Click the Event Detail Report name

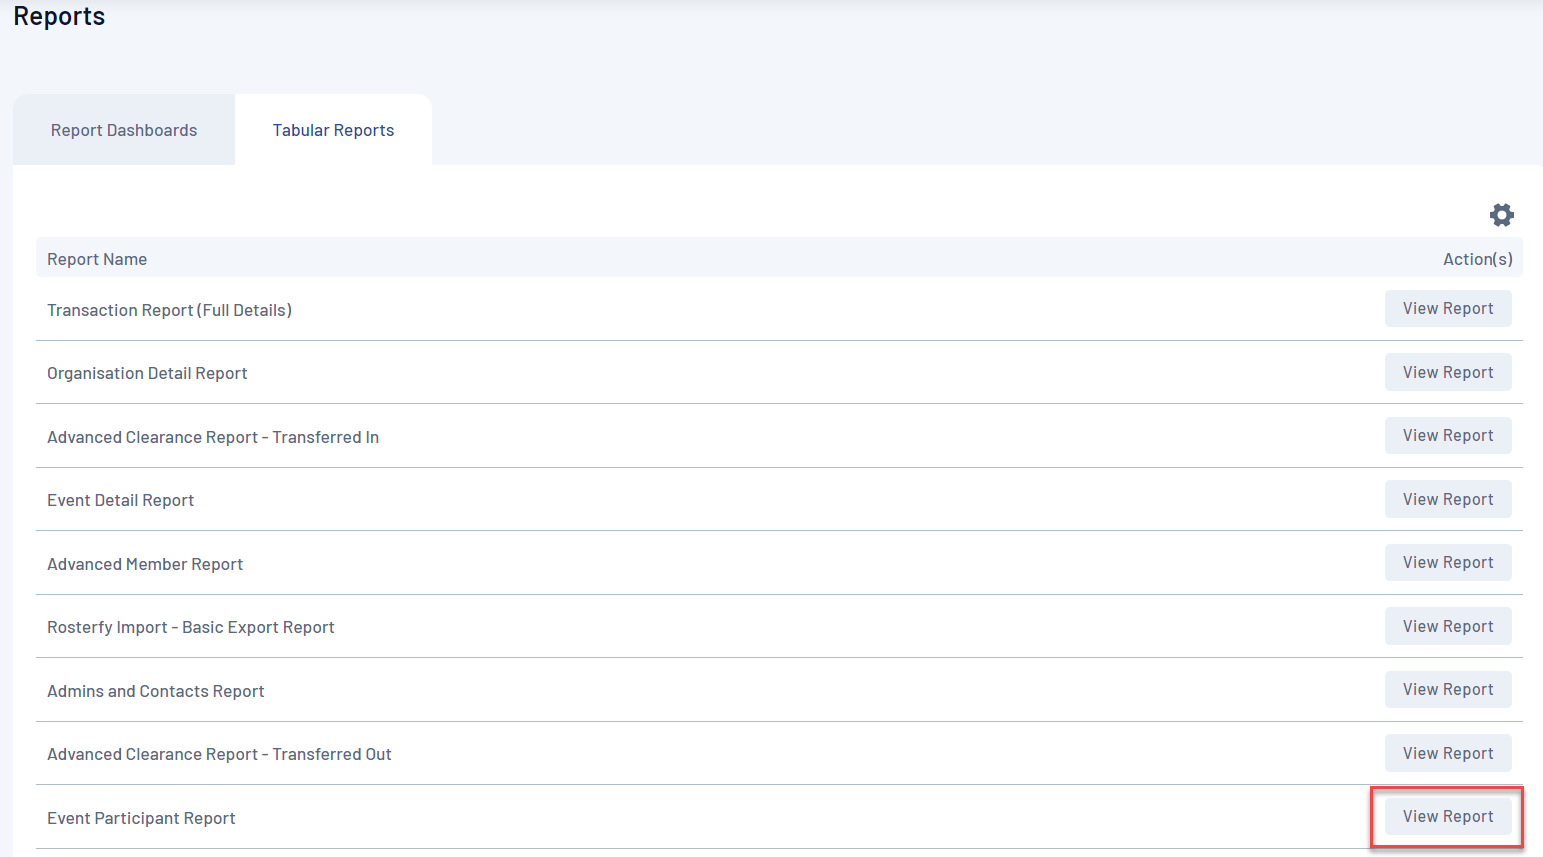(120, 500)
